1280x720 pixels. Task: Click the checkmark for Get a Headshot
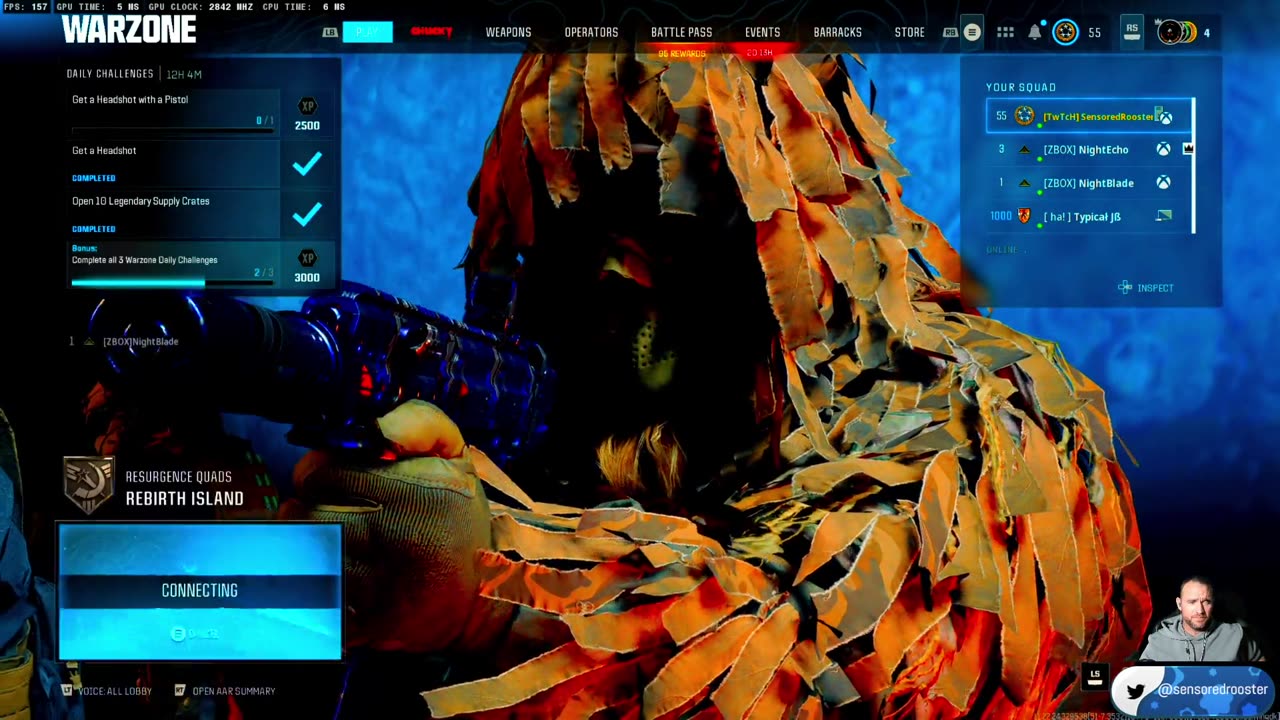pos(307,163)
